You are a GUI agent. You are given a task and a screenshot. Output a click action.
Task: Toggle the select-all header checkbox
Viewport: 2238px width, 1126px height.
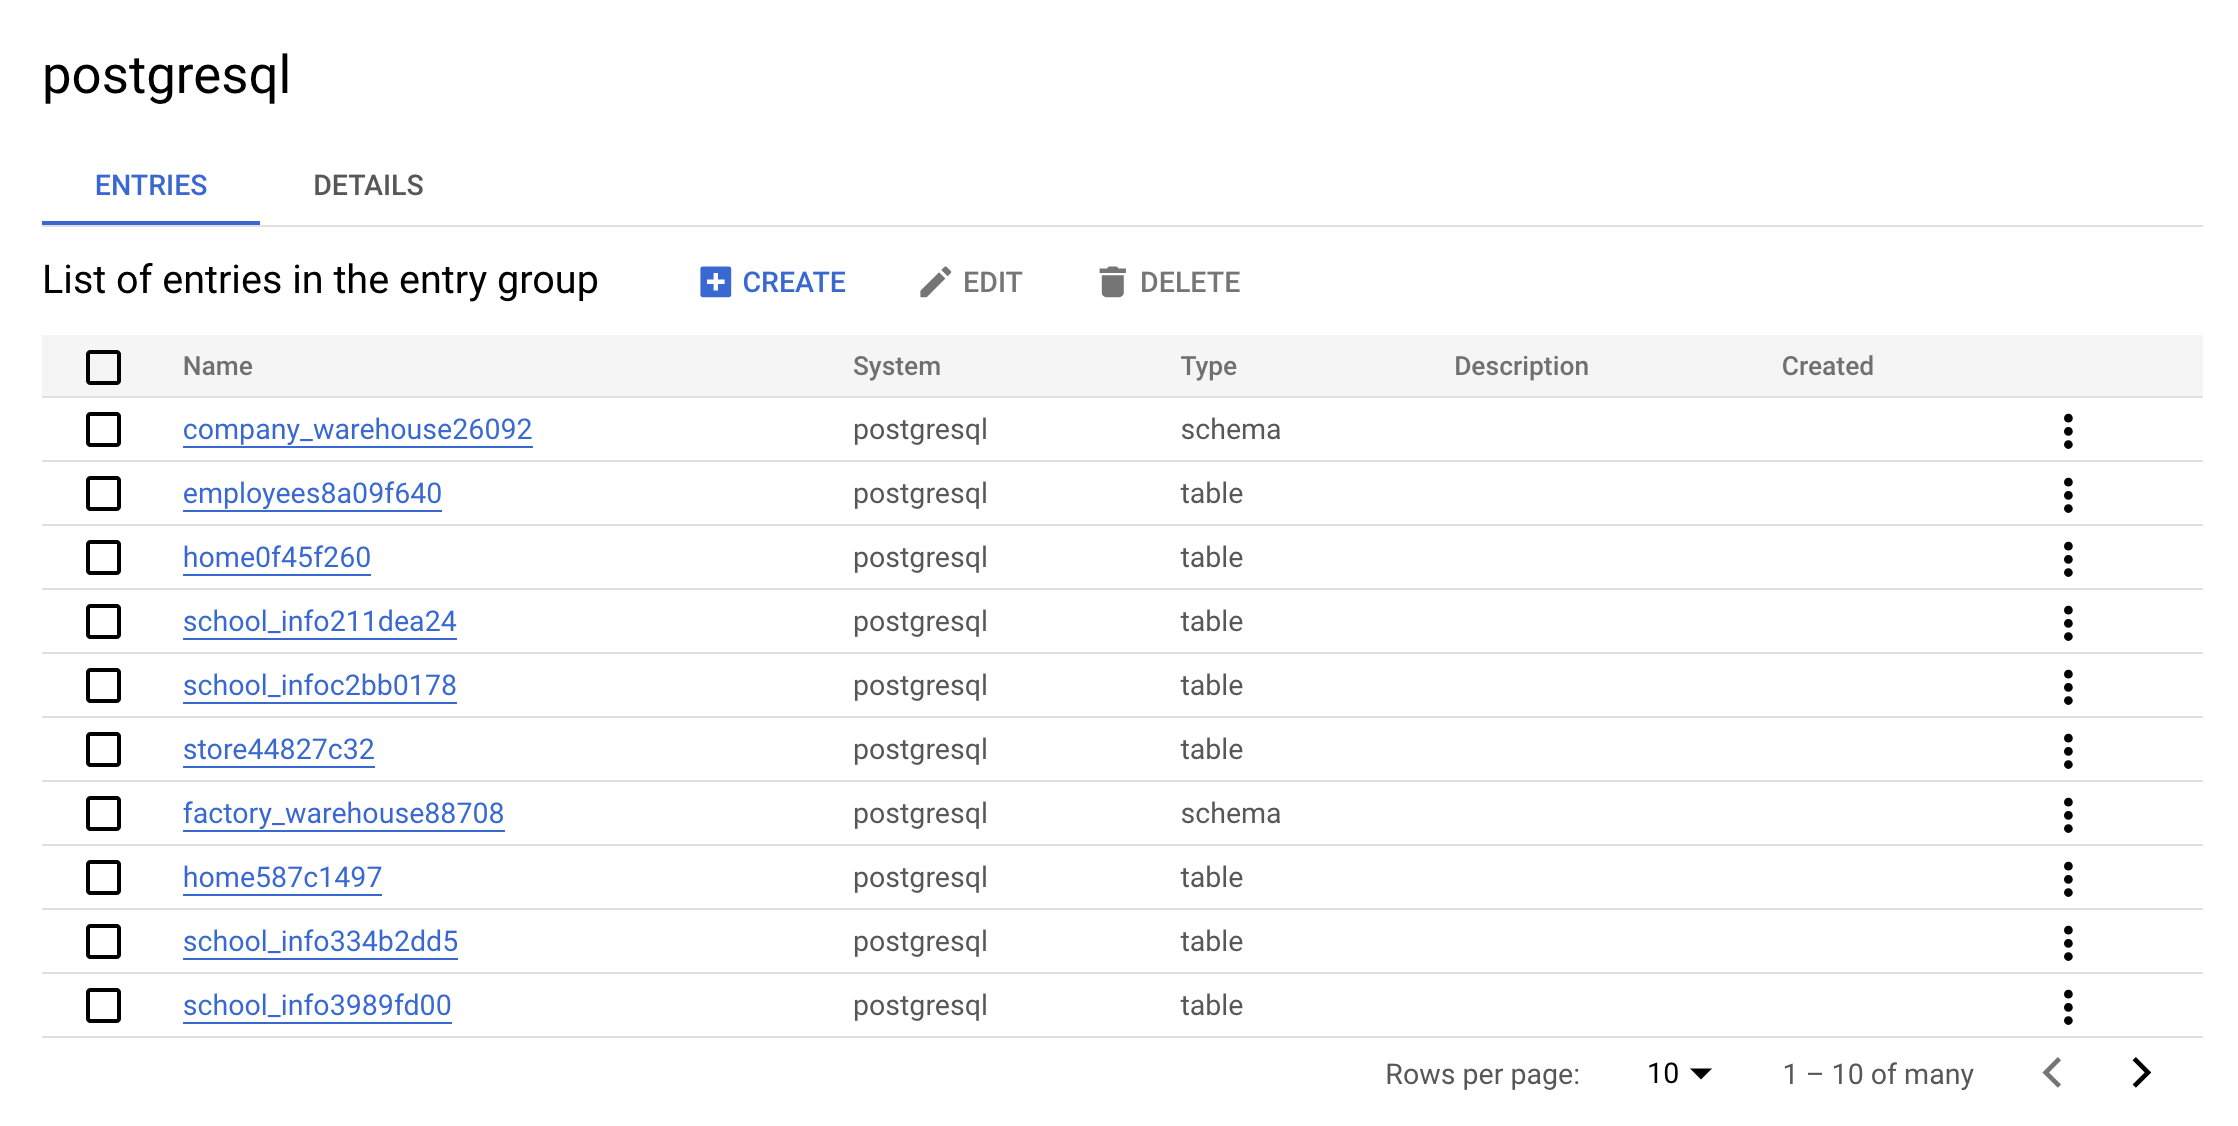pos(103,366)
